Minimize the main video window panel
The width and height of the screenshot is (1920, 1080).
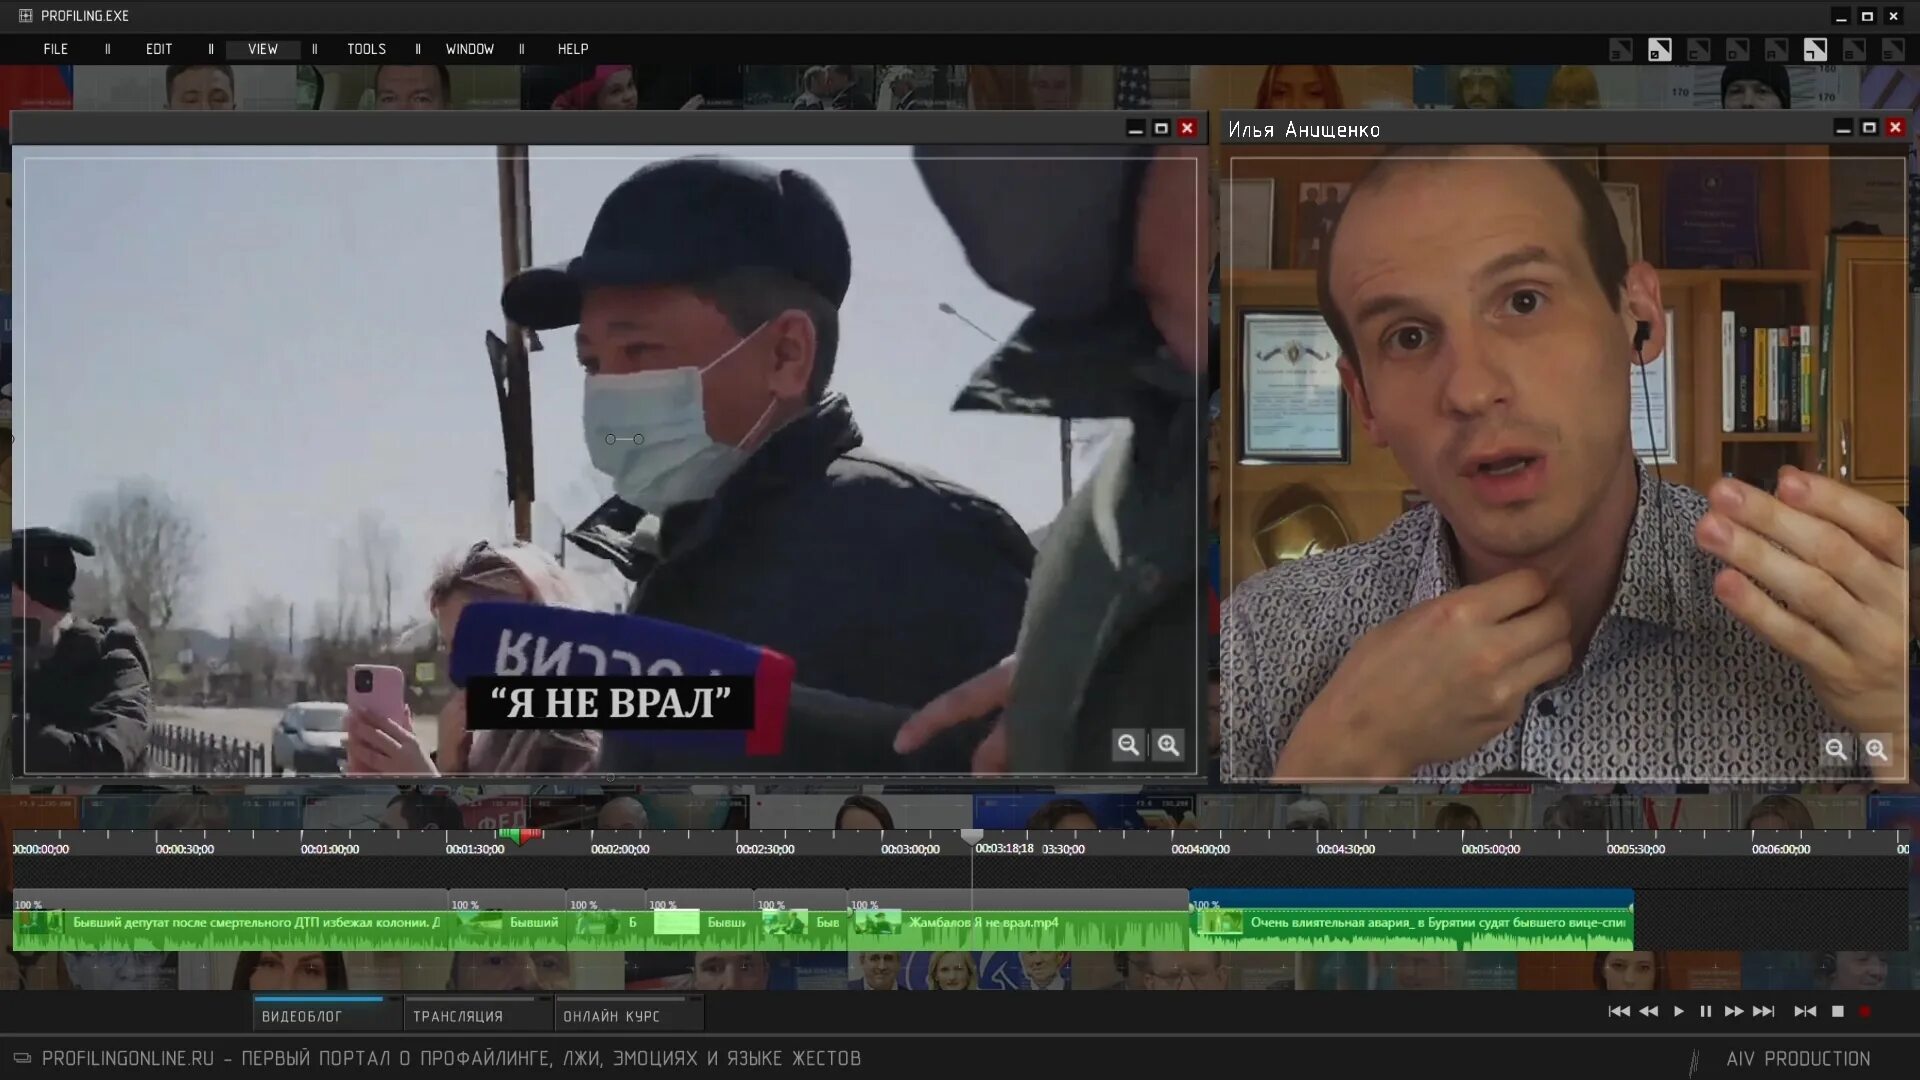1135,128
